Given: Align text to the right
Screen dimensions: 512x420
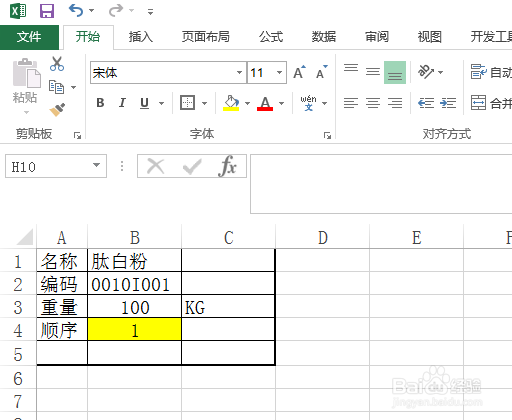Looking at the screenshot, I should coord(395,103).
